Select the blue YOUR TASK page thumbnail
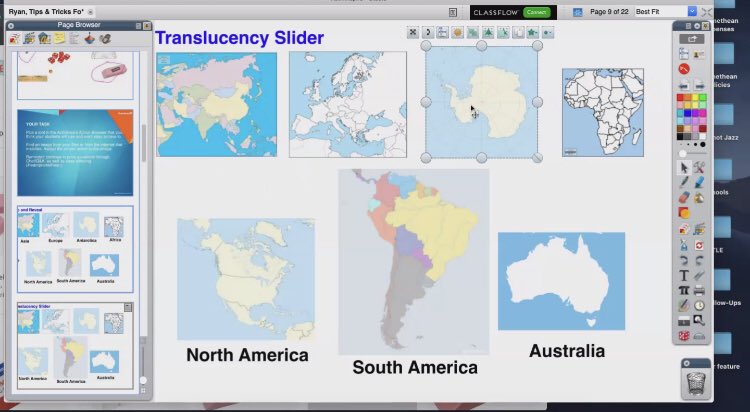Screen dimensions: 750x412 pyautogui.click(x=75, y=153)
